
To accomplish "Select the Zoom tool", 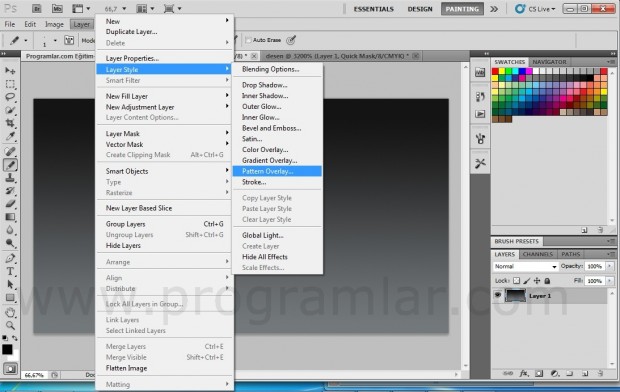I will point(10,326).
